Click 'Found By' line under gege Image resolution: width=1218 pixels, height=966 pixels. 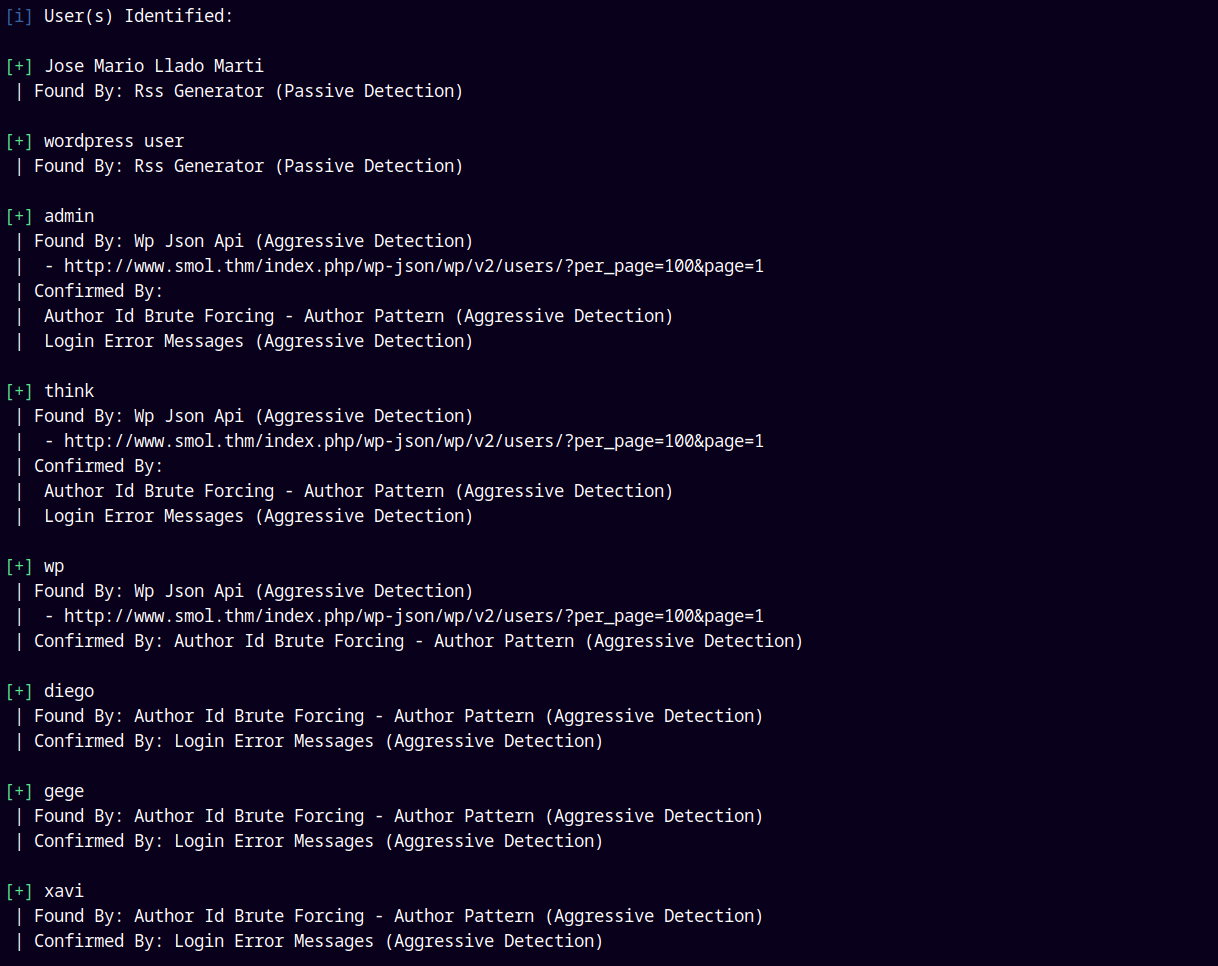[x=398, y=816]
